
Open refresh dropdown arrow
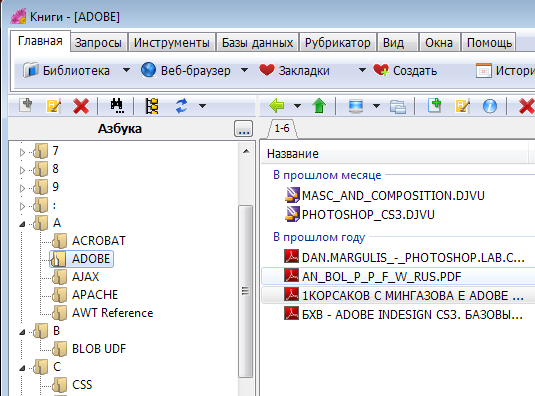click(x=202, y=106)
